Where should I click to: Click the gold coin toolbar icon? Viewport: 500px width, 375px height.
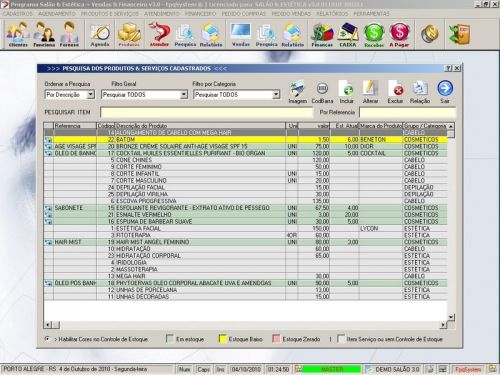pos(430,34)
